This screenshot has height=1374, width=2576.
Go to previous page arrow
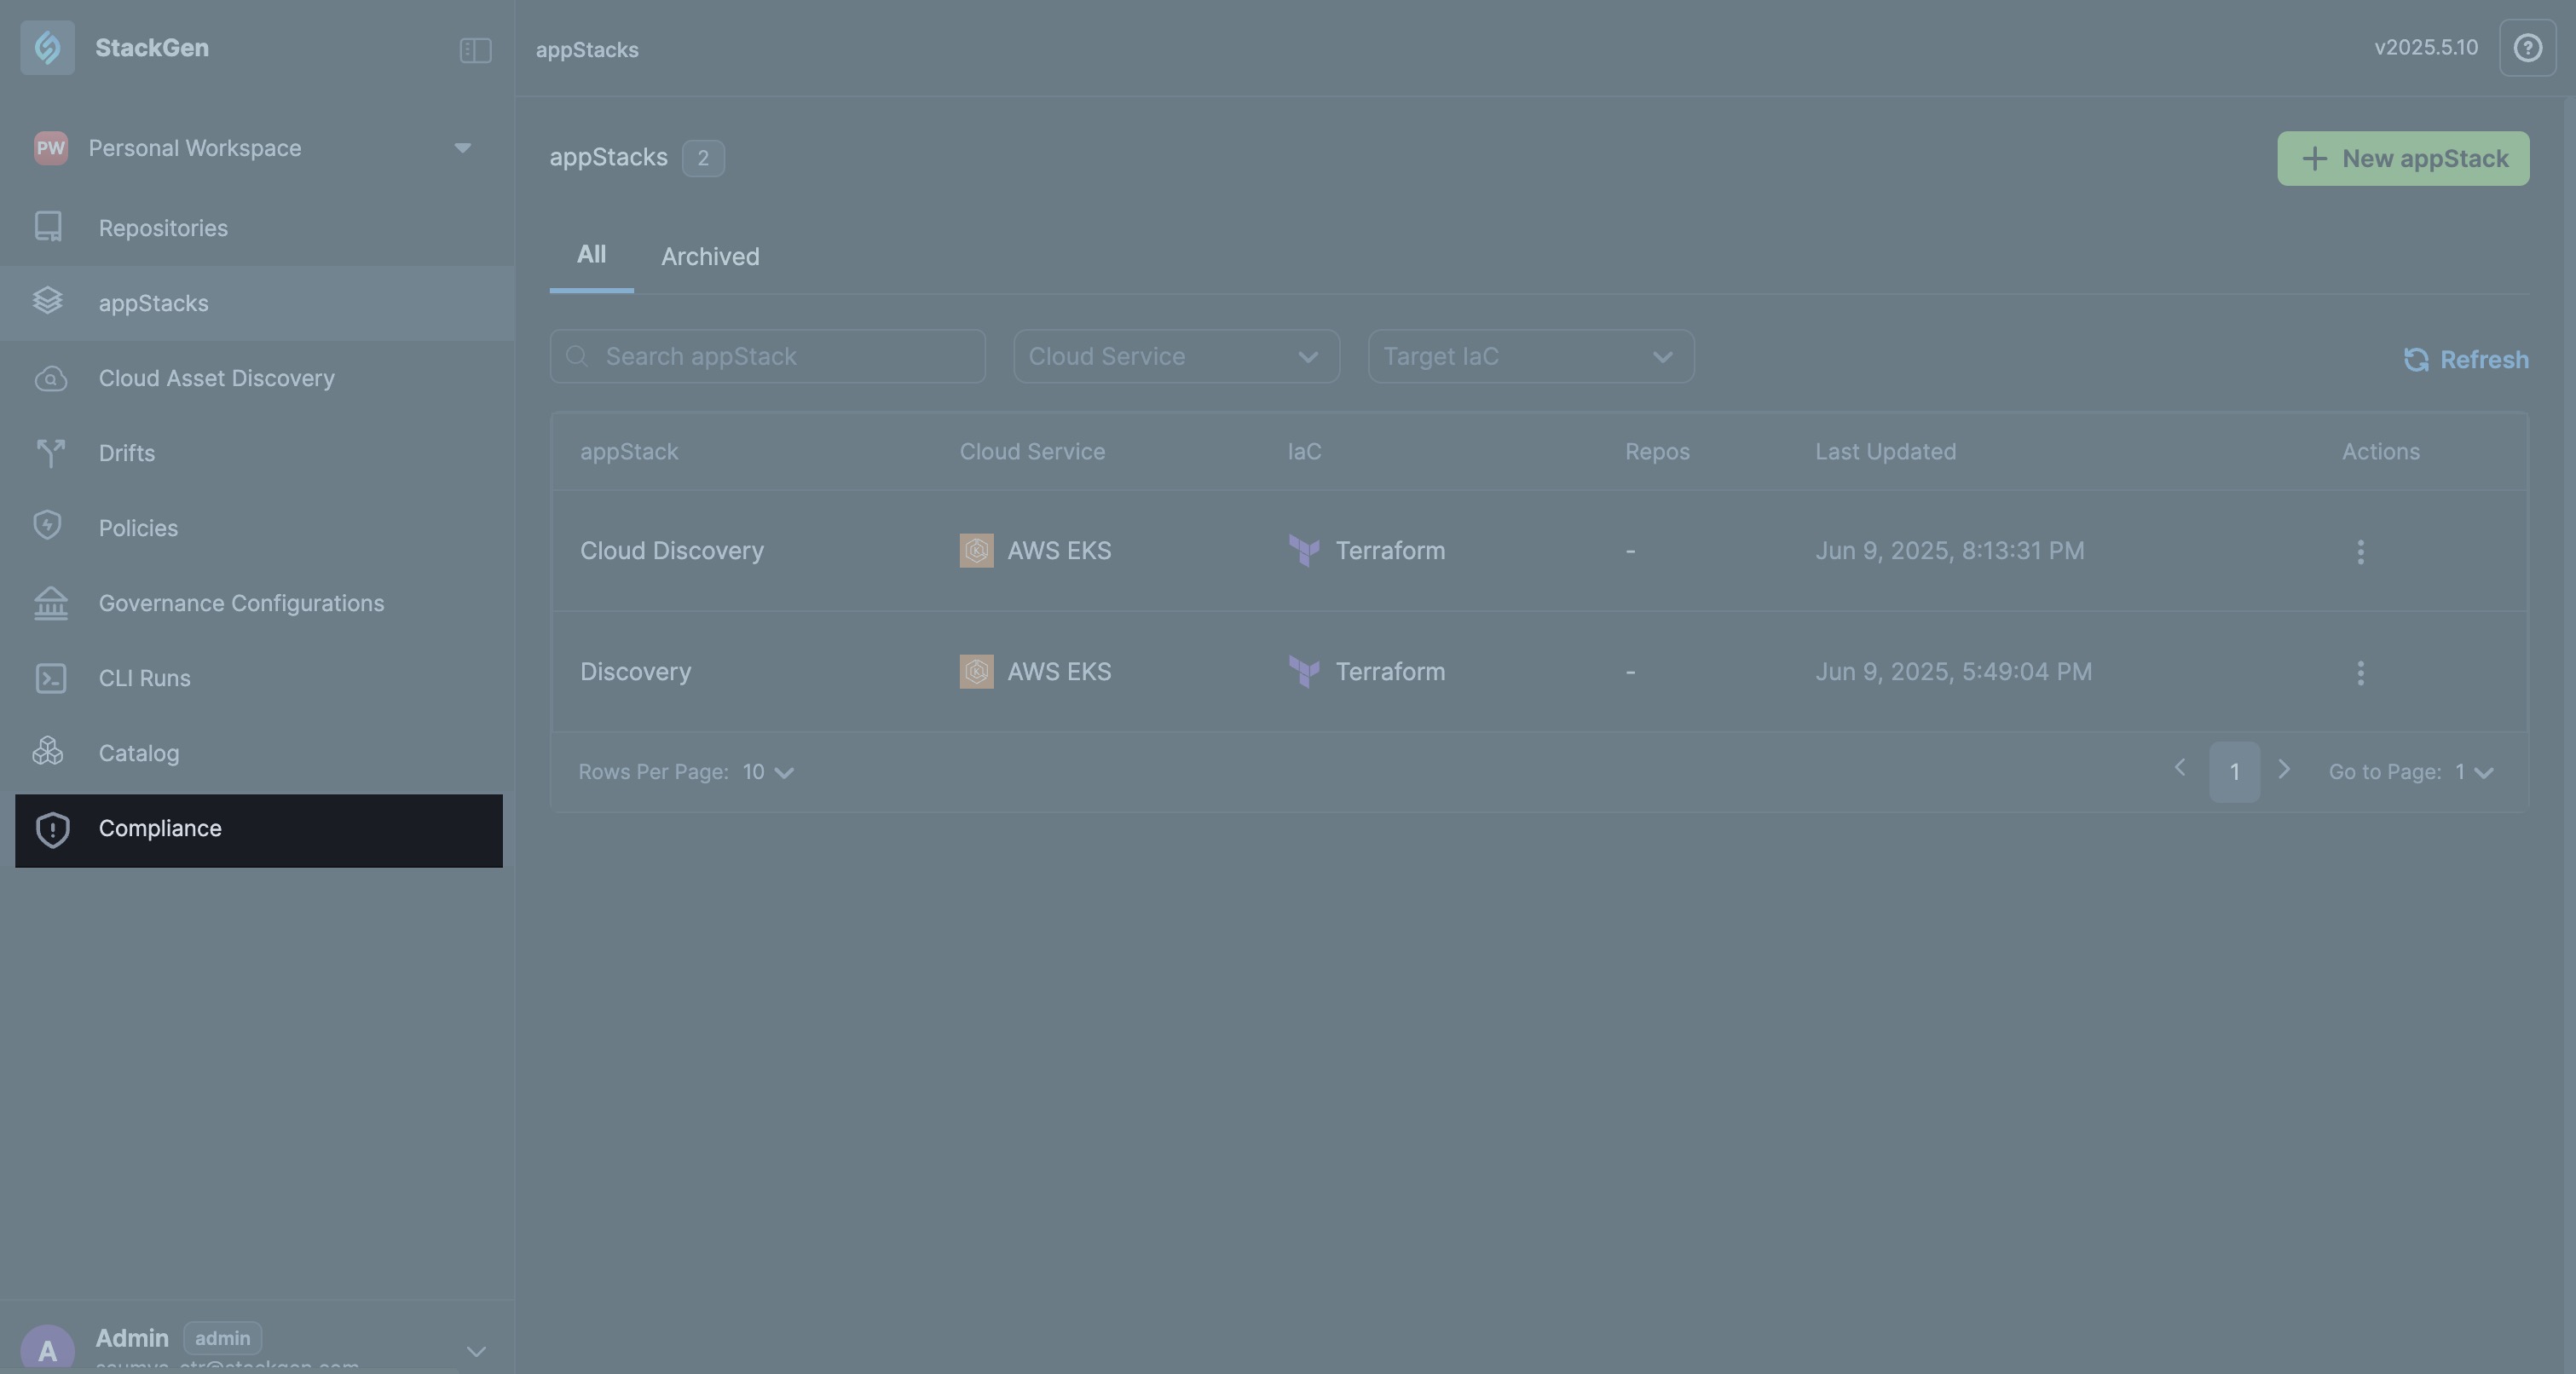click(x=2180, y=768)
